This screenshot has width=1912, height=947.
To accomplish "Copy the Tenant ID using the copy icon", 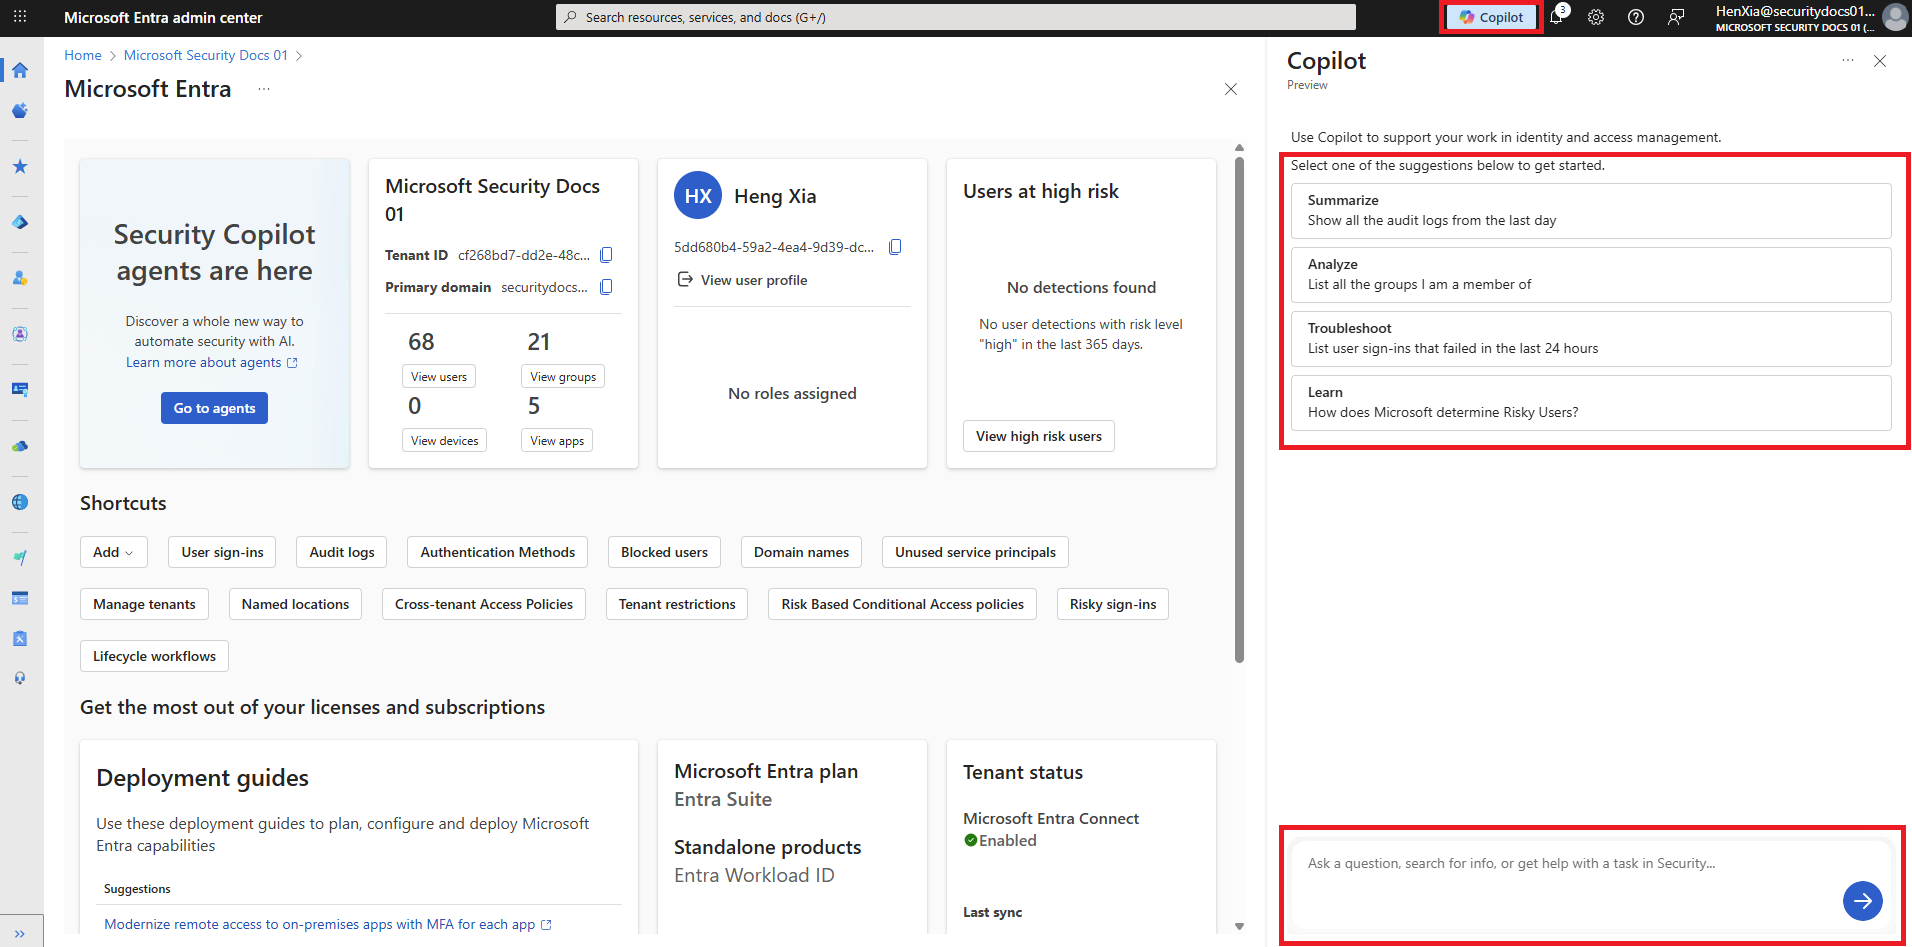I will 606,254.
